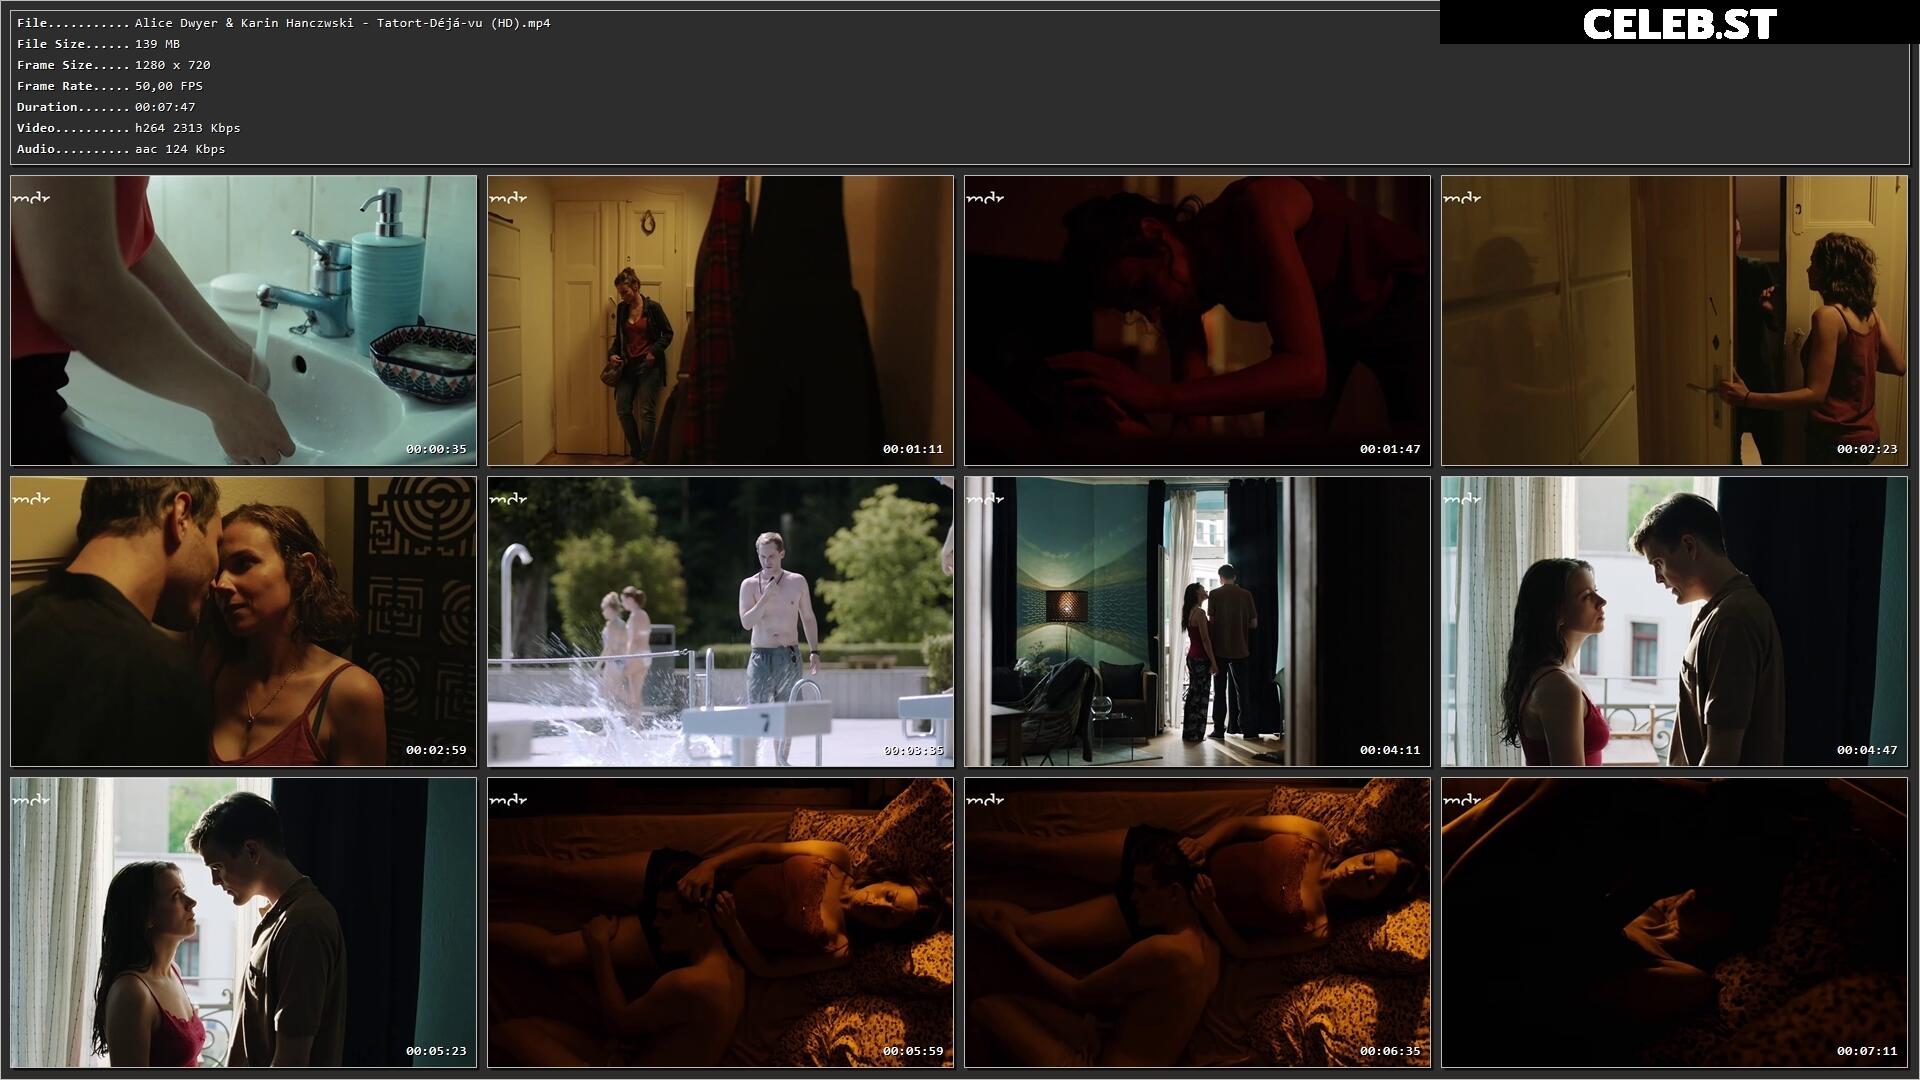Open thumbnail at timestamp 00:04:47
Screen dimensions: 1920x1080
tap(1674, 621)
